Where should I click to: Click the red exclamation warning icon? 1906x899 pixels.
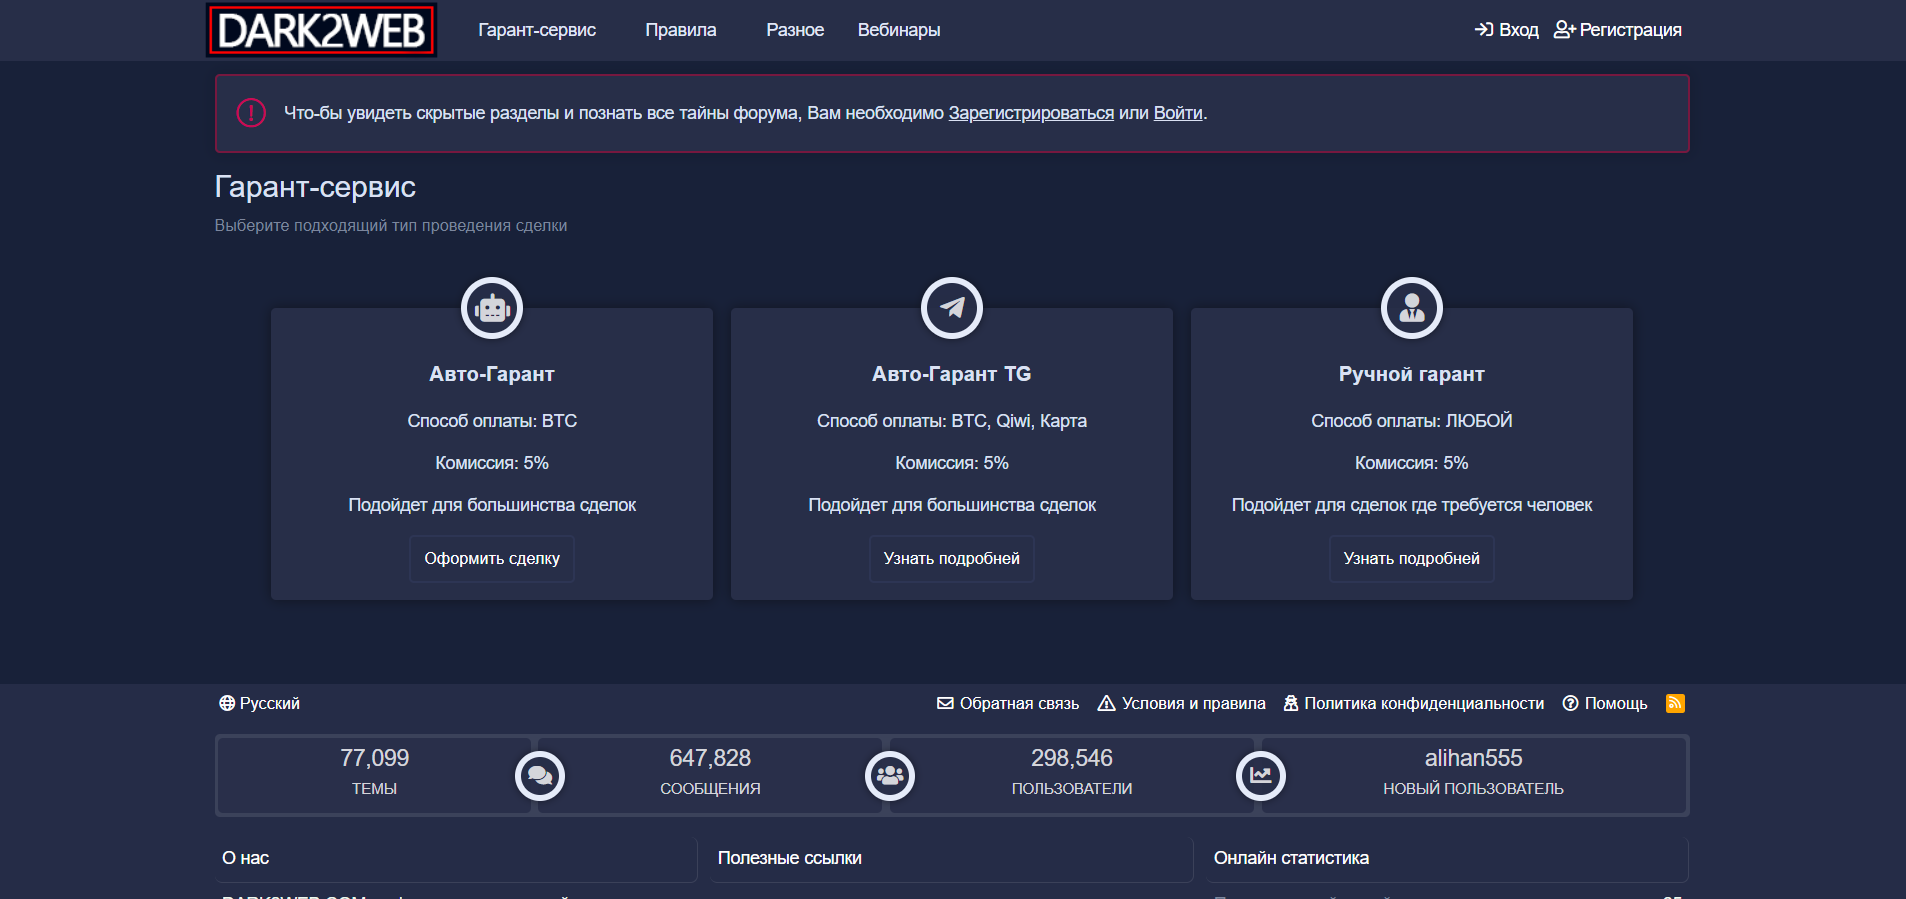[x=251, y=113]
